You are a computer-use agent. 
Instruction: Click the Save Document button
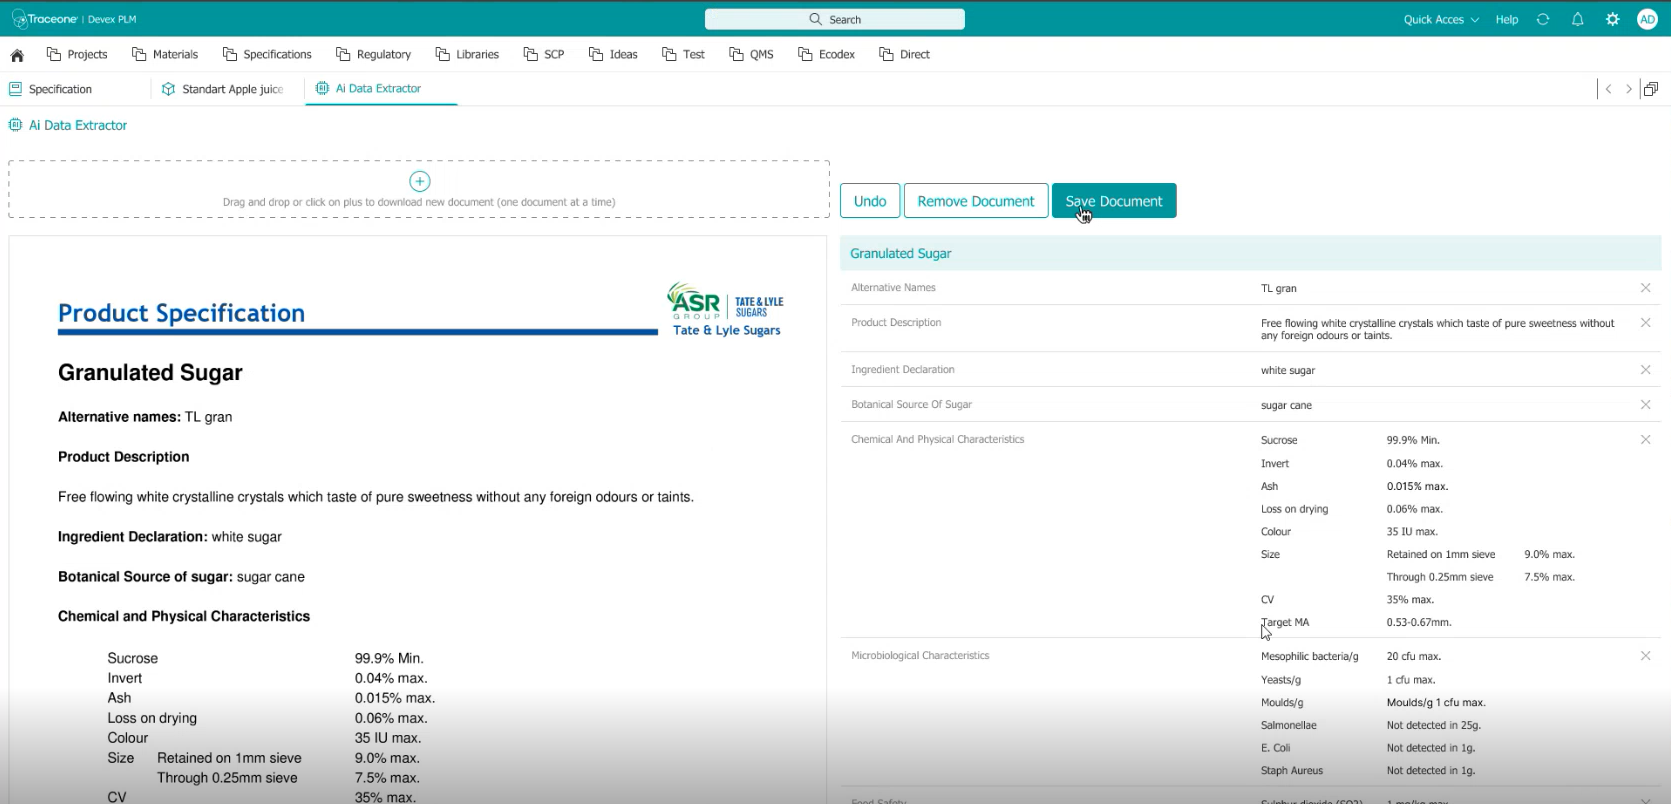1113,201
